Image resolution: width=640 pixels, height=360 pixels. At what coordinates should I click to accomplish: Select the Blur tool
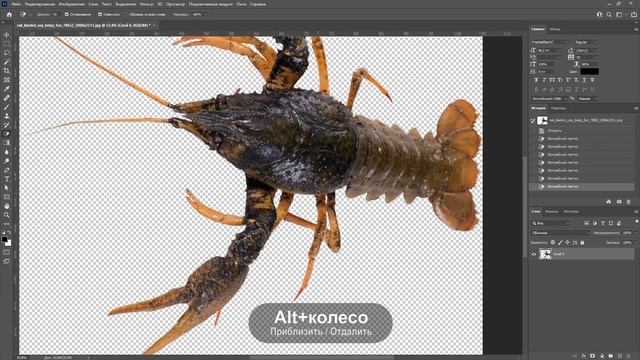coord(7,151)
